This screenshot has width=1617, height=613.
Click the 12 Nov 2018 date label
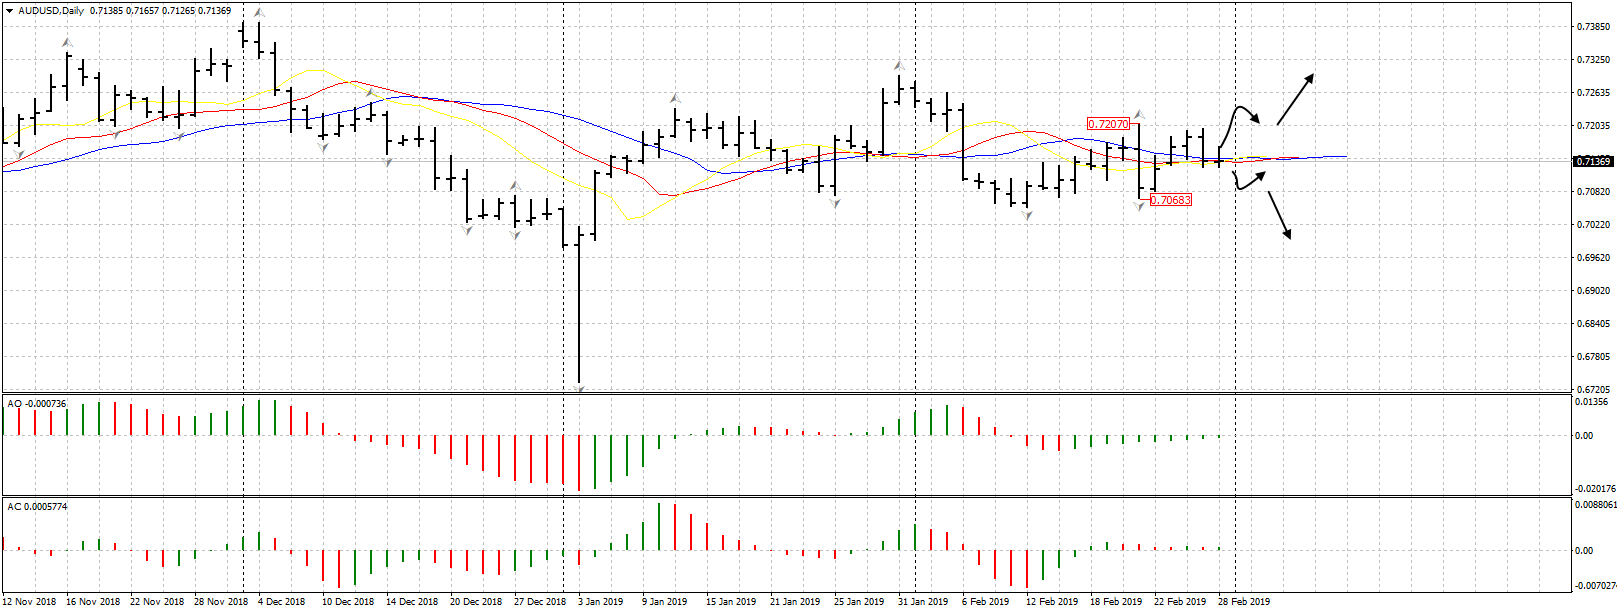coord(30,602)
